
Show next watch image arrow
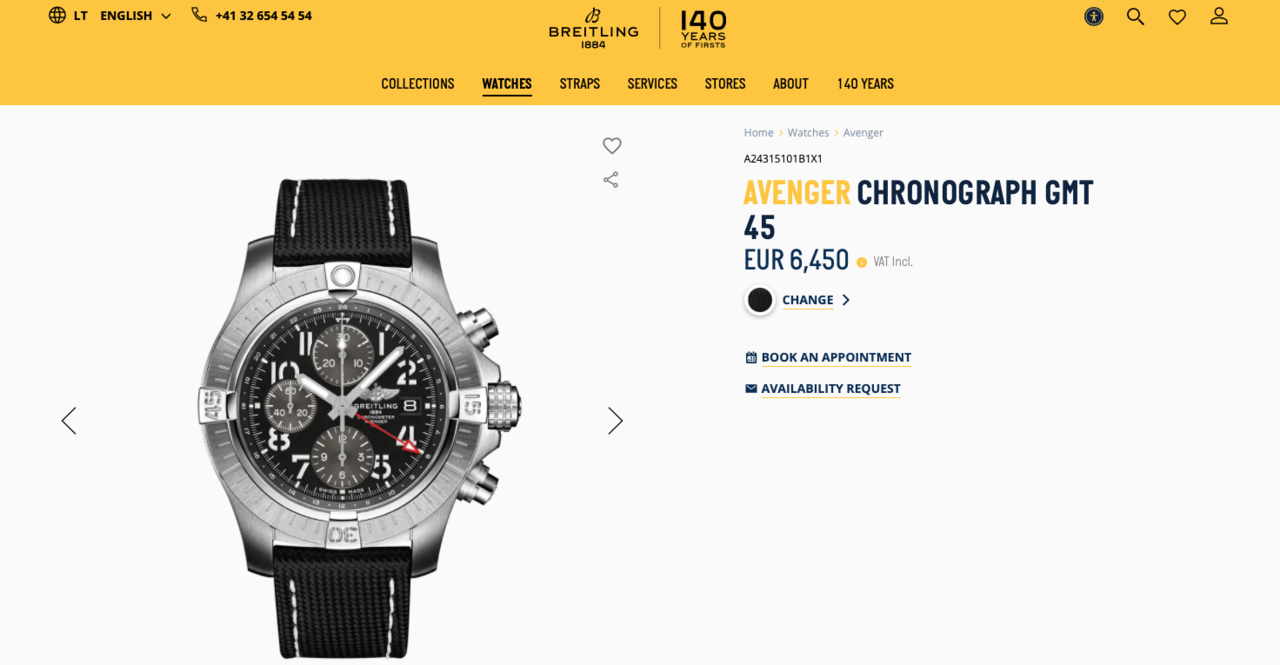click(615, 421)
